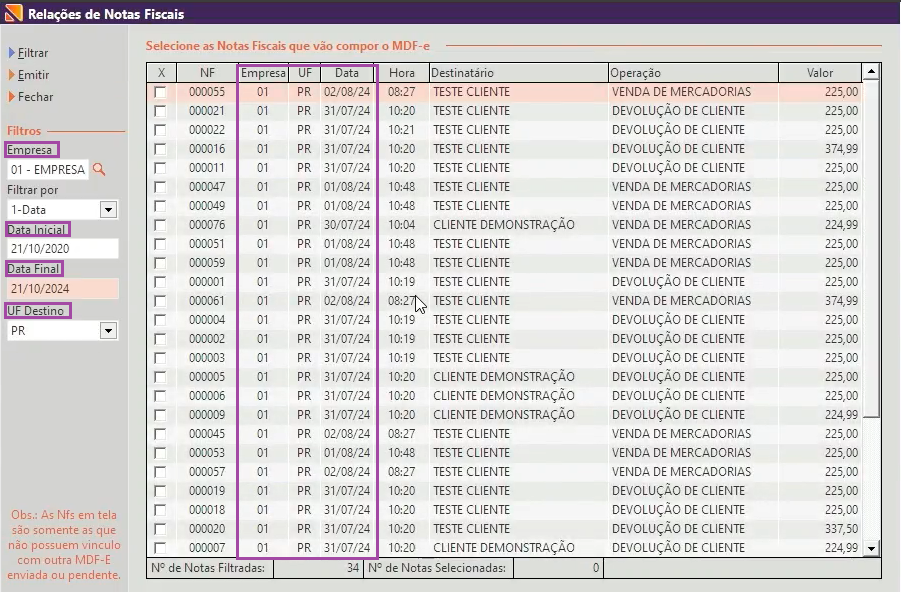The height and width of the screenshot is (592, 901).
Task: Click value 224,99 in row 000009
Action: pos(841,415)
